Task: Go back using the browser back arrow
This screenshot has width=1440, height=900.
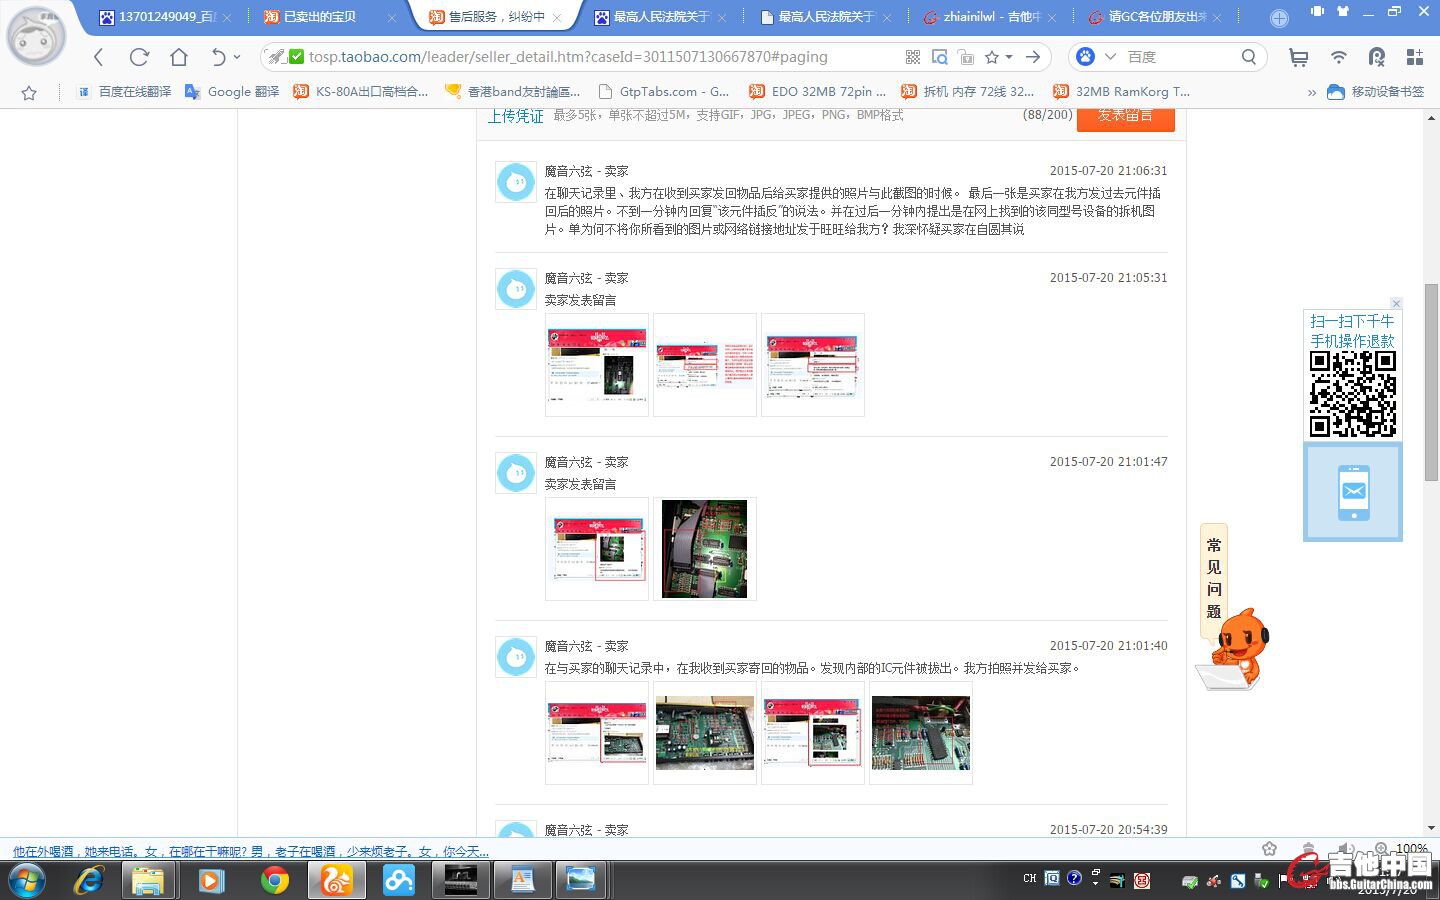Action: (x=98, y=57)
